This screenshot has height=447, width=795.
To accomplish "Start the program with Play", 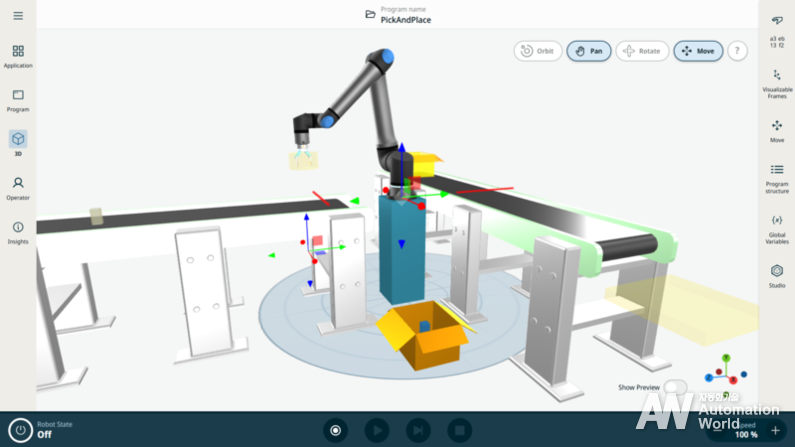I will pos(377,430).
